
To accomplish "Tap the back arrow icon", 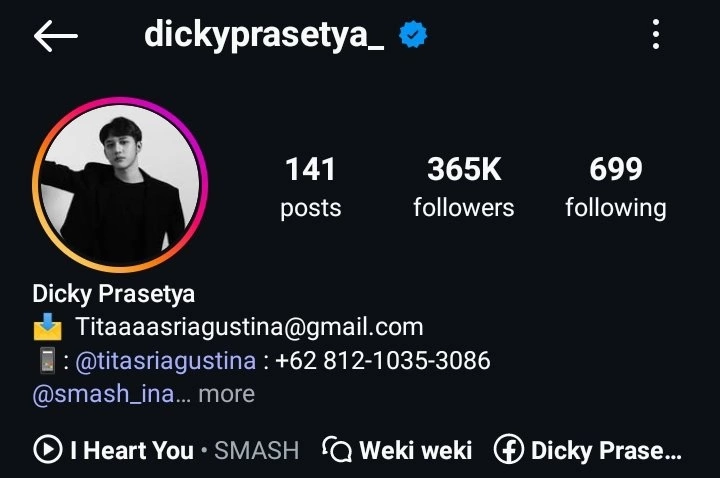I will coord(56,35).
